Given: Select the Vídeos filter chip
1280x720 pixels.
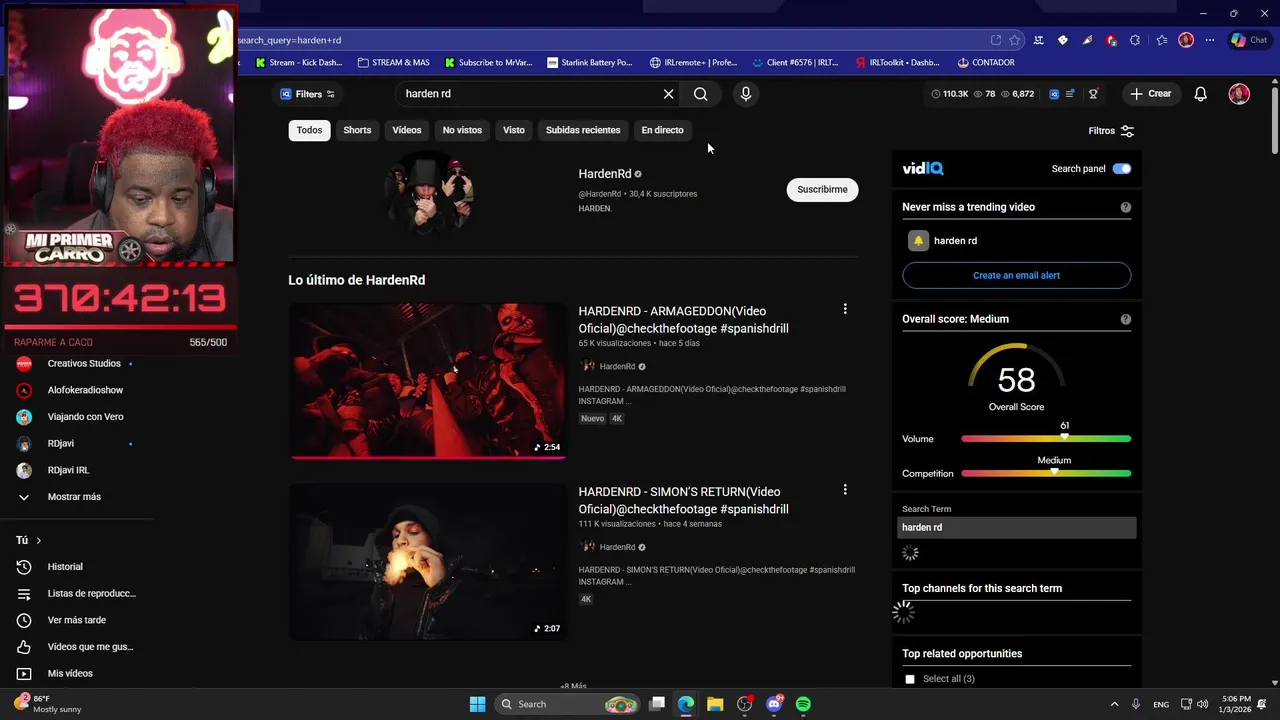Looking at the screenshot, I should tap(407, 130).
